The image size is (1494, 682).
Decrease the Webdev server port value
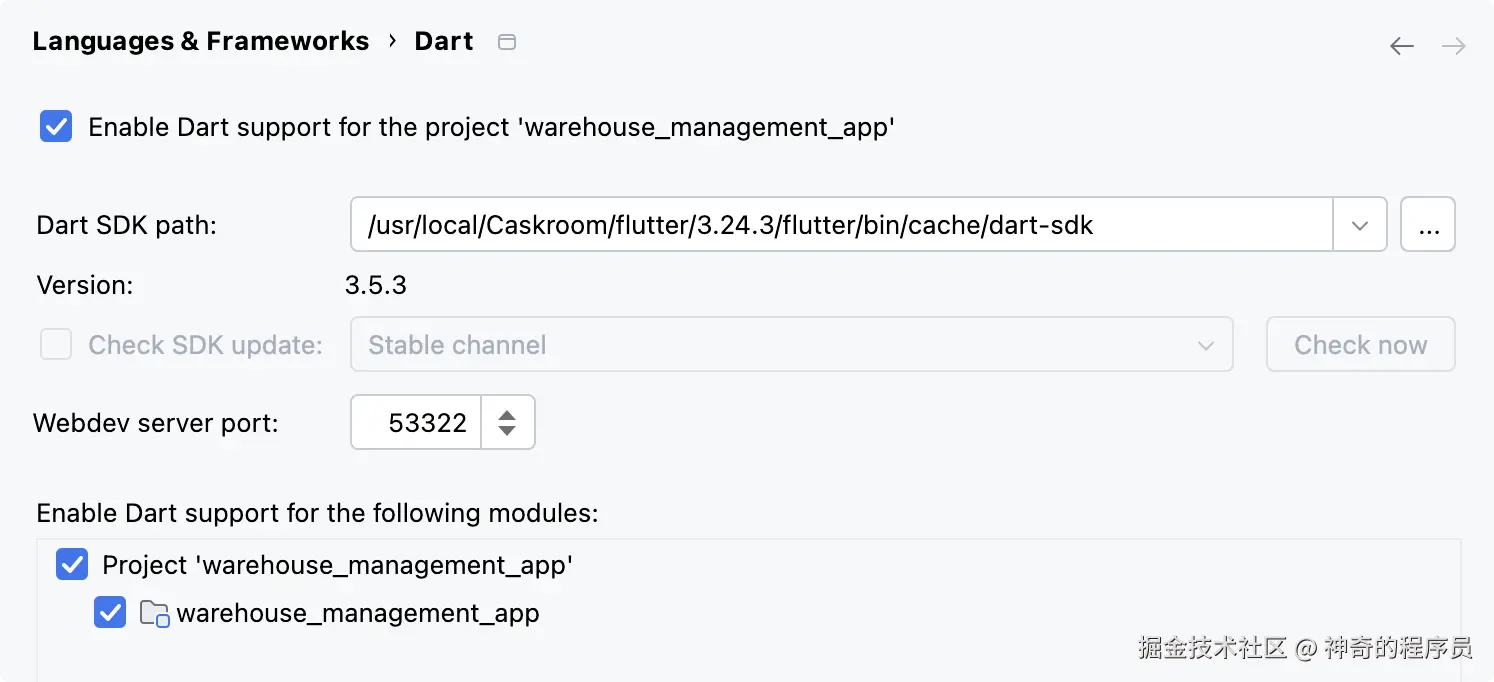pos(507,430)
